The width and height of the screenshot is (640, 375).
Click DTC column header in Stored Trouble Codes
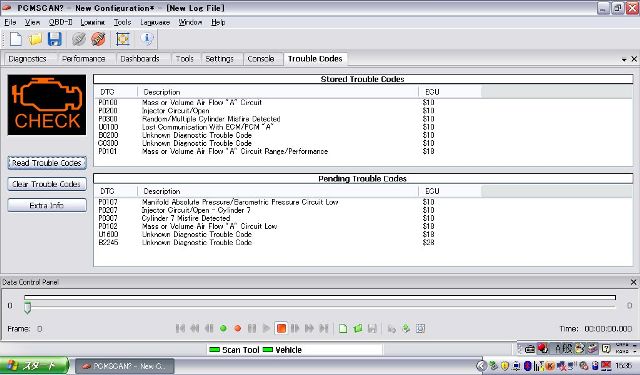pos(116,92)
